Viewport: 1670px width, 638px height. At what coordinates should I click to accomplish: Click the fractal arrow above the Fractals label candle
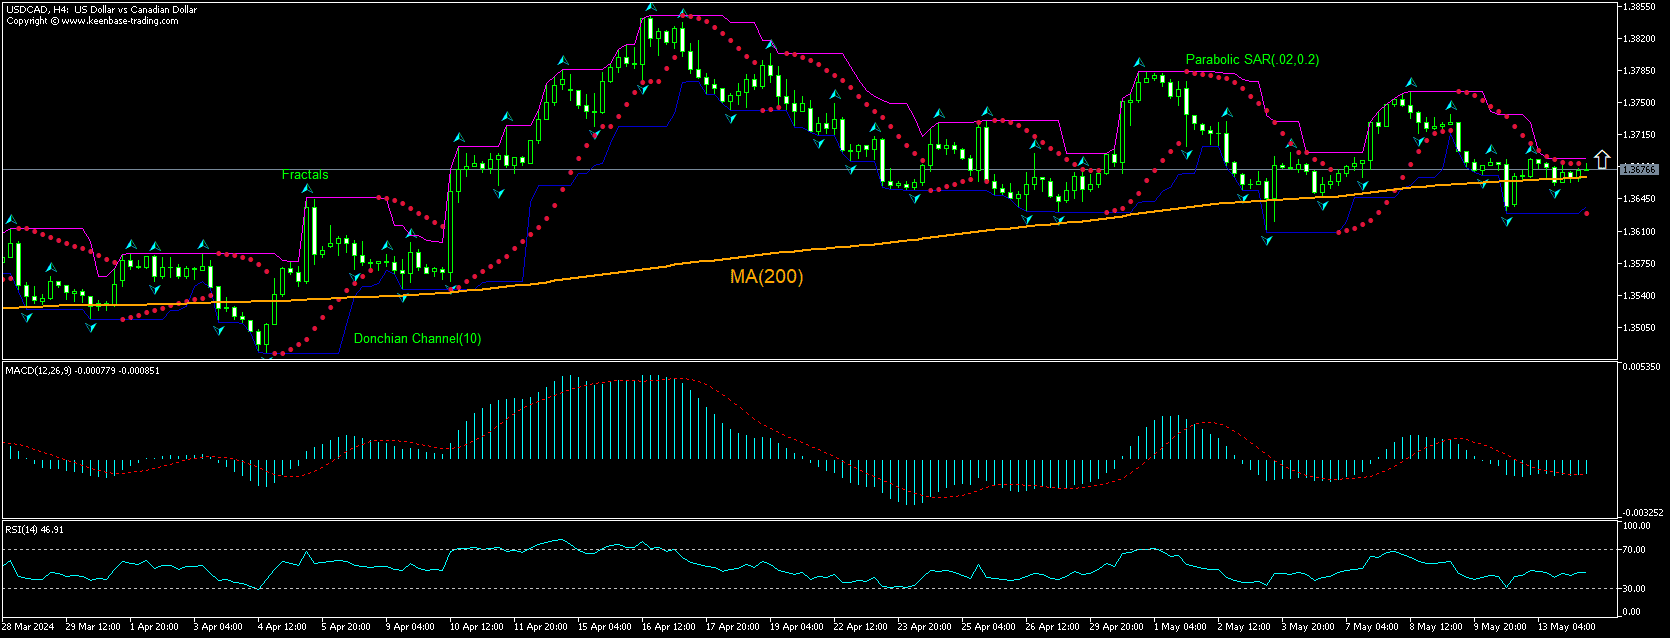click(x=309, y=187)
